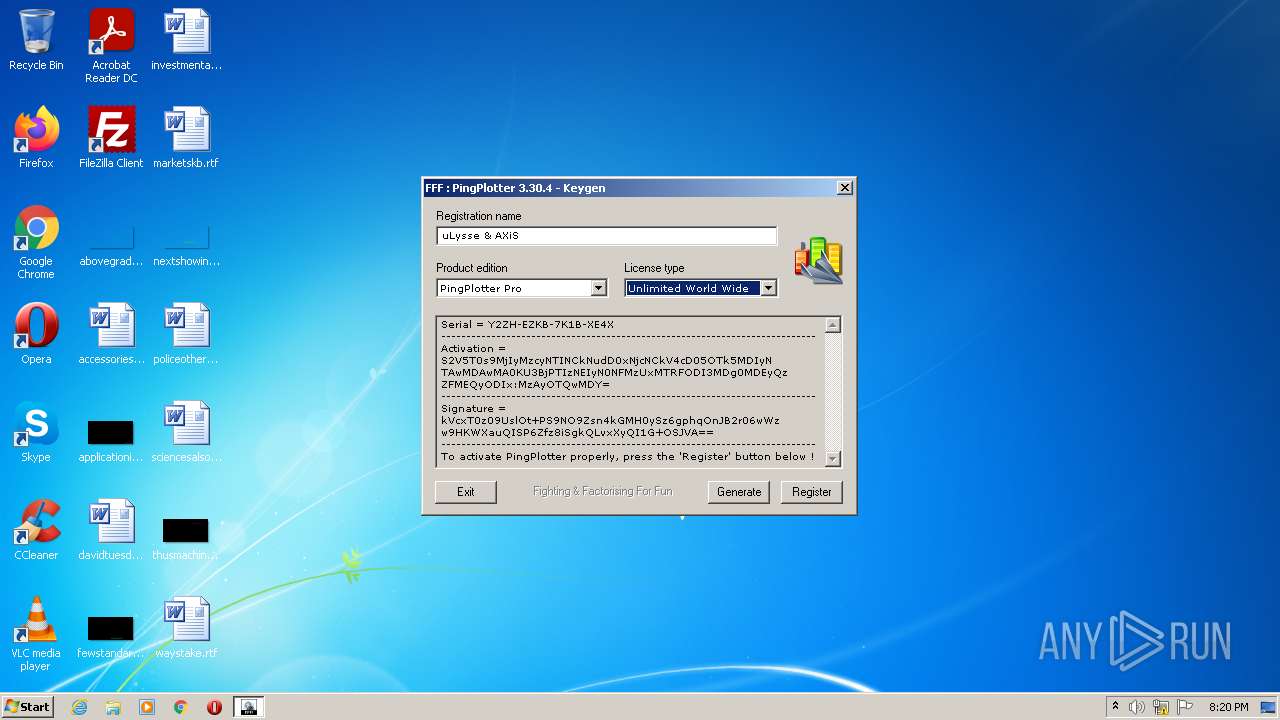Switch to keygen taskbar button
This screenshot has height=720, width=1280.
249,707
